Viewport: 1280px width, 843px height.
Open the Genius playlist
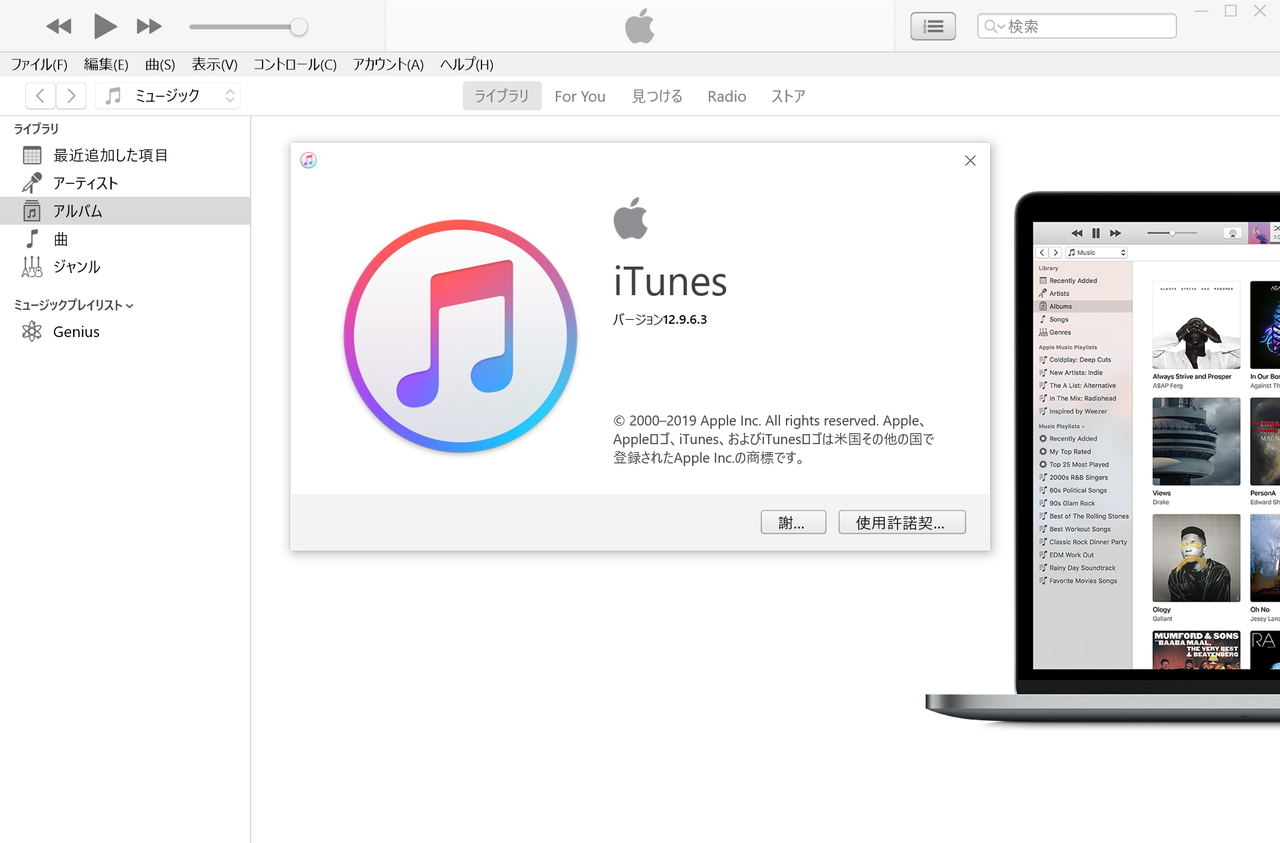coord(75,331)
